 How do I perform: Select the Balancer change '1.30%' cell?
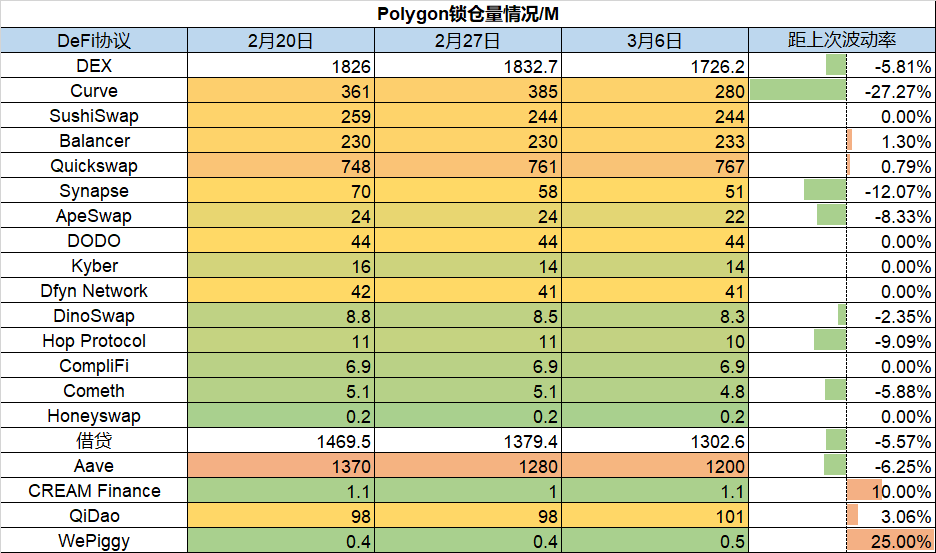pos(842,140)
